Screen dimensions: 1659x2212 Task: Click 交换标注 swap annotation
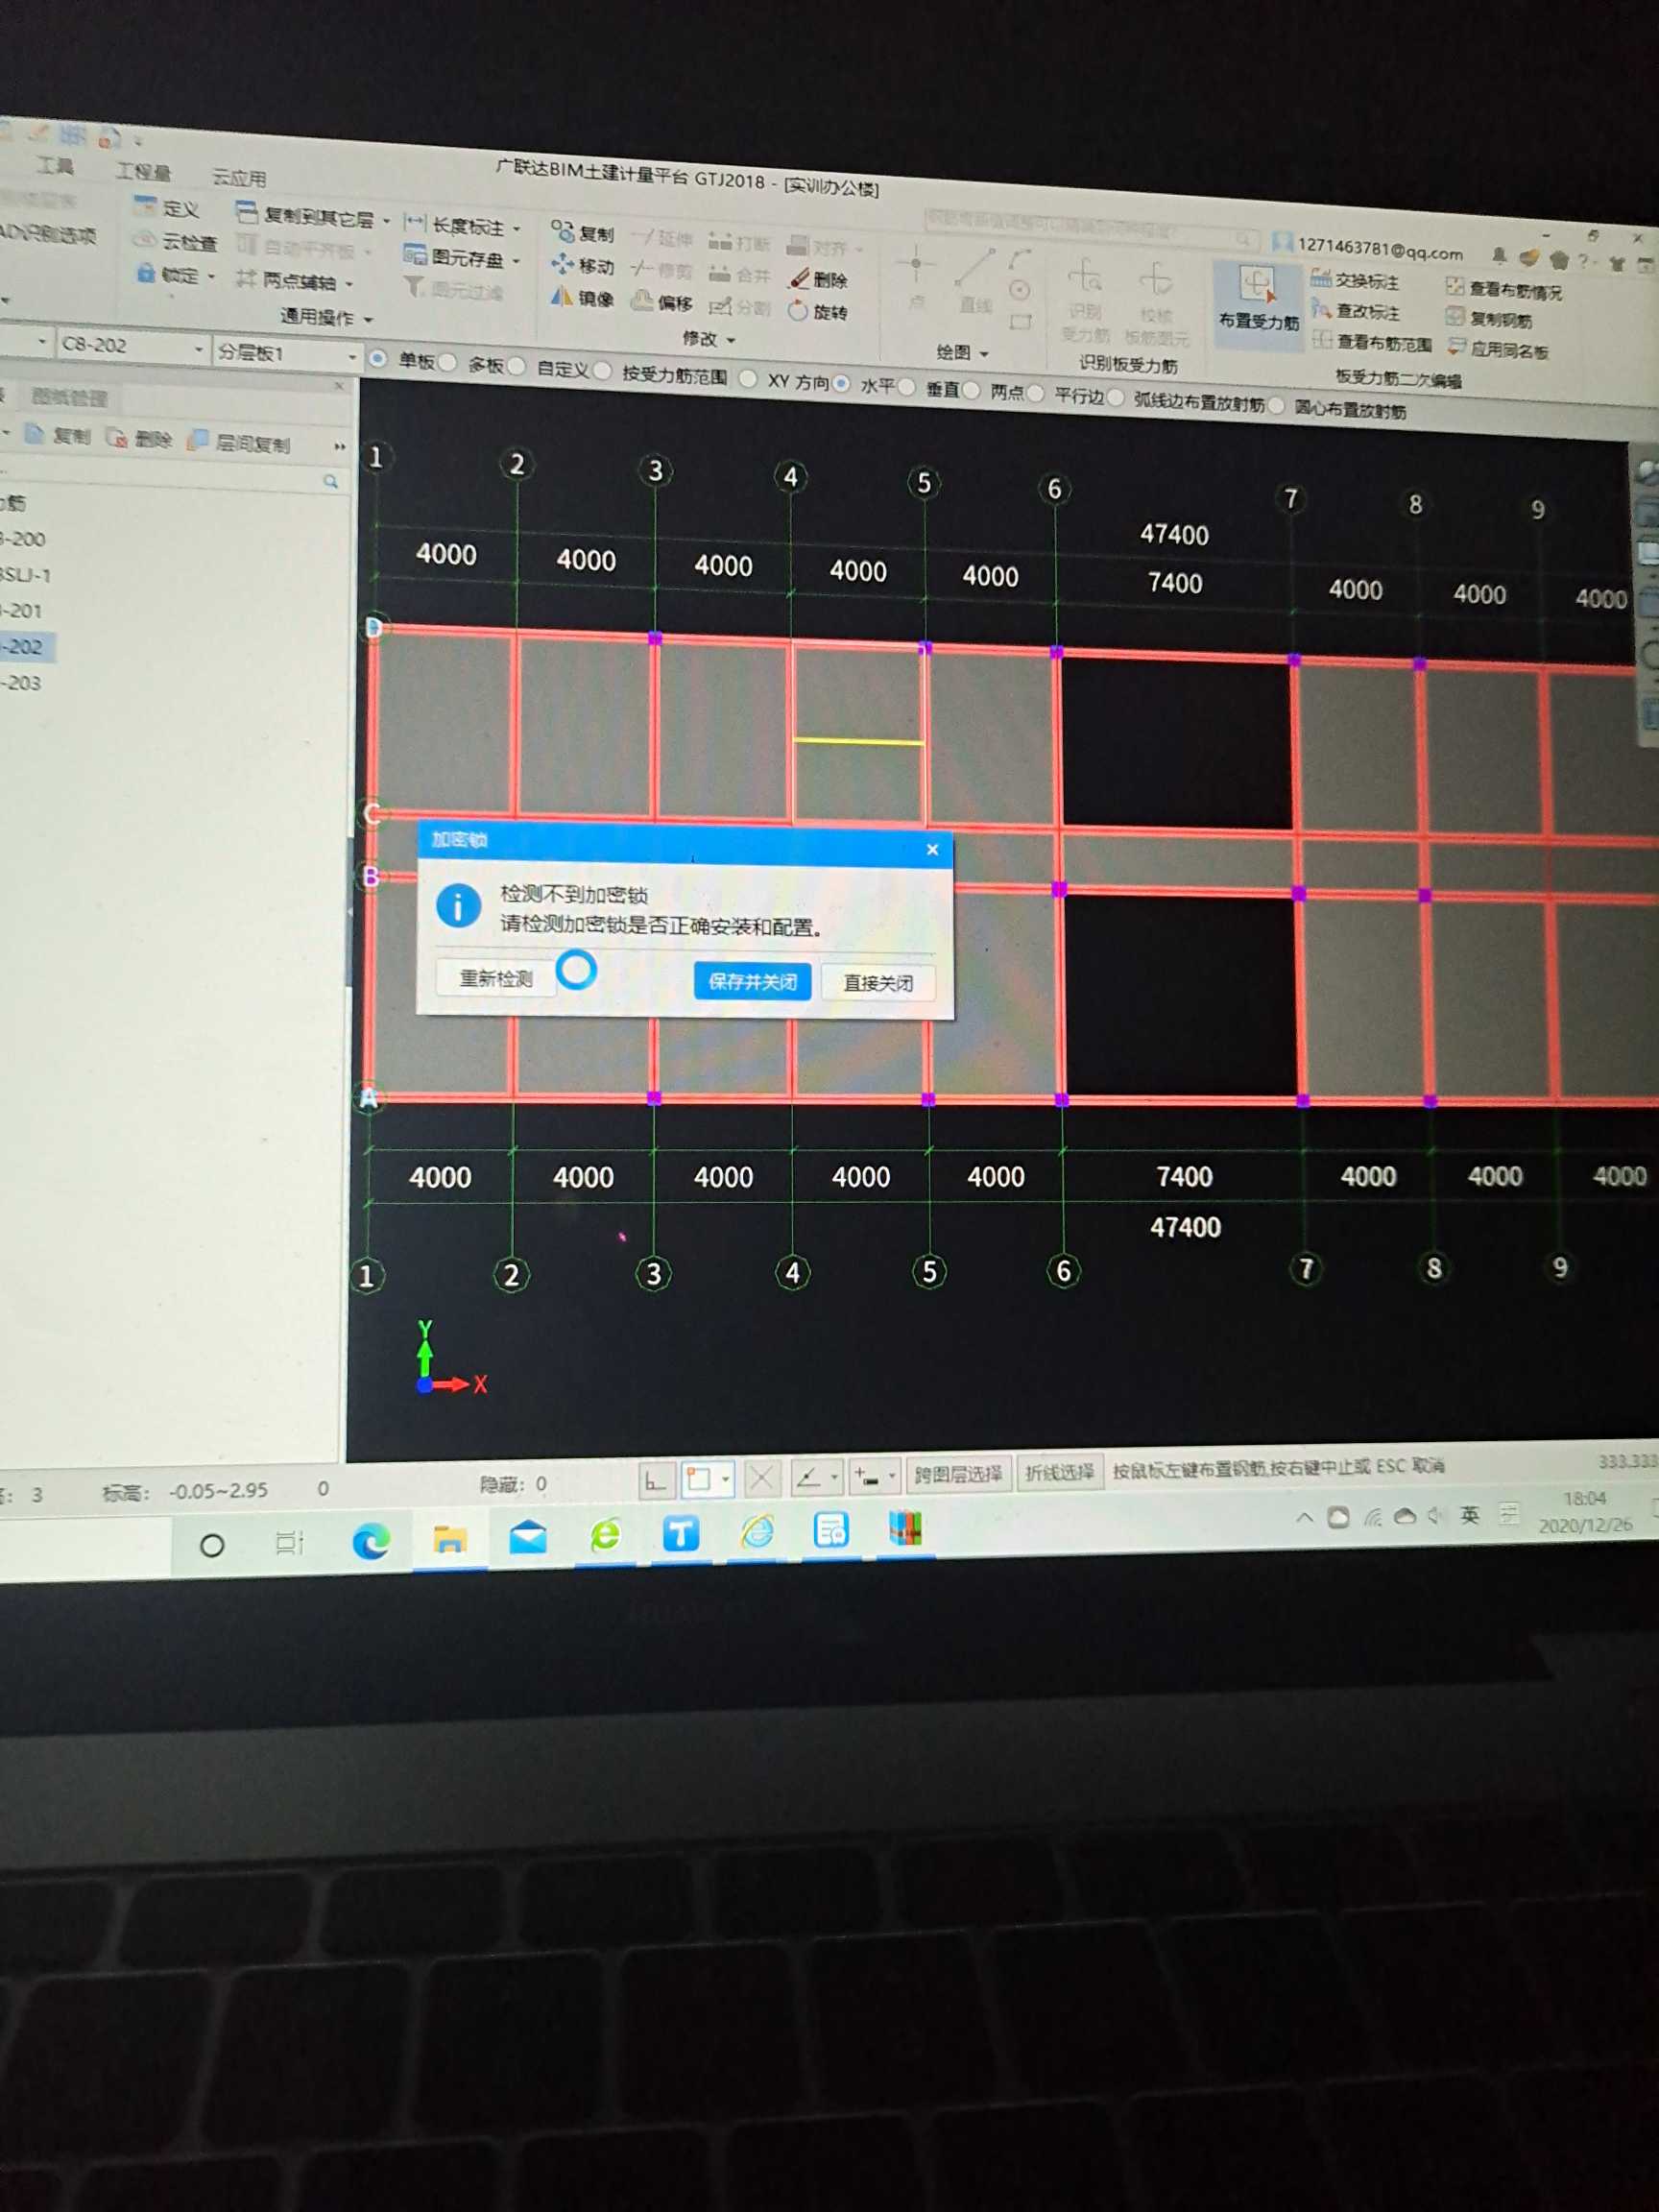[1355, 279]
